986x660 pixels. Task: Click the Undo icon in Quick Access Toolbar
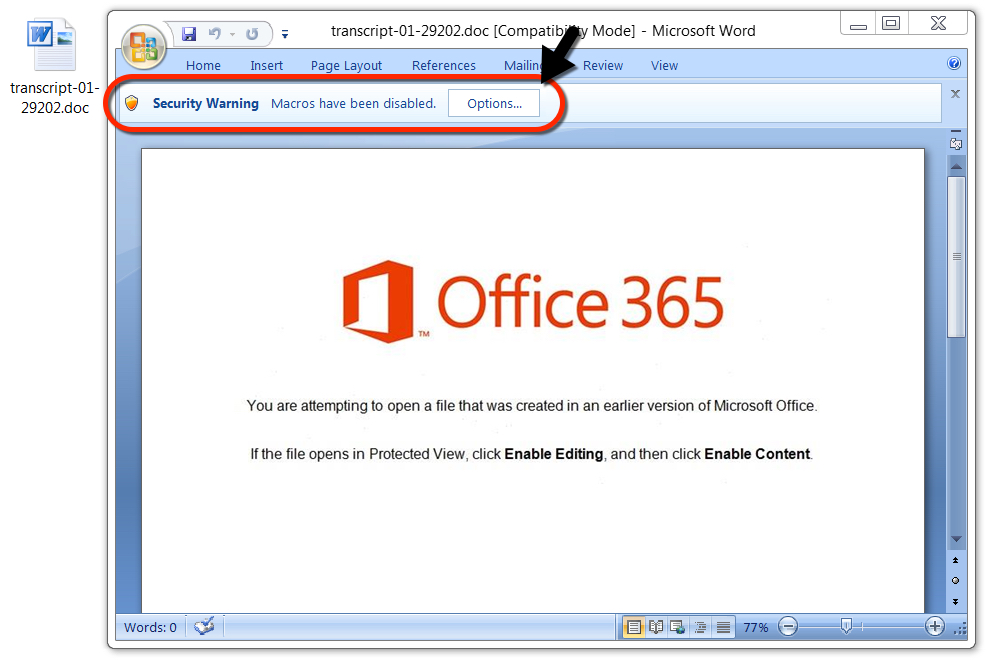point(215,34)
